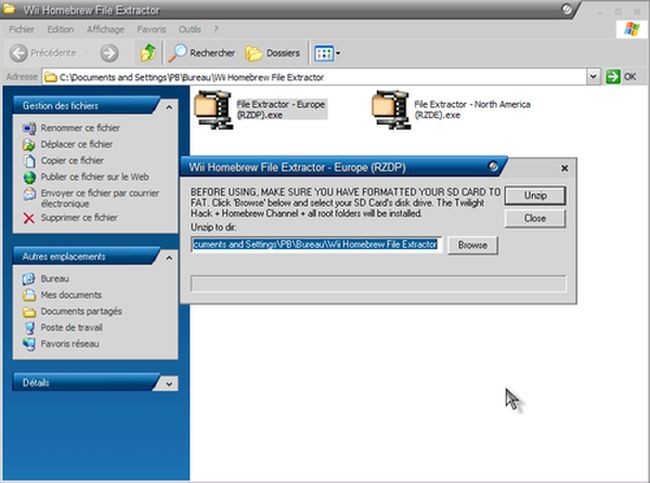This screenshot has width=650, height=483.
Task: Open the Fichier menu
Action: click(x=22, y=29)
